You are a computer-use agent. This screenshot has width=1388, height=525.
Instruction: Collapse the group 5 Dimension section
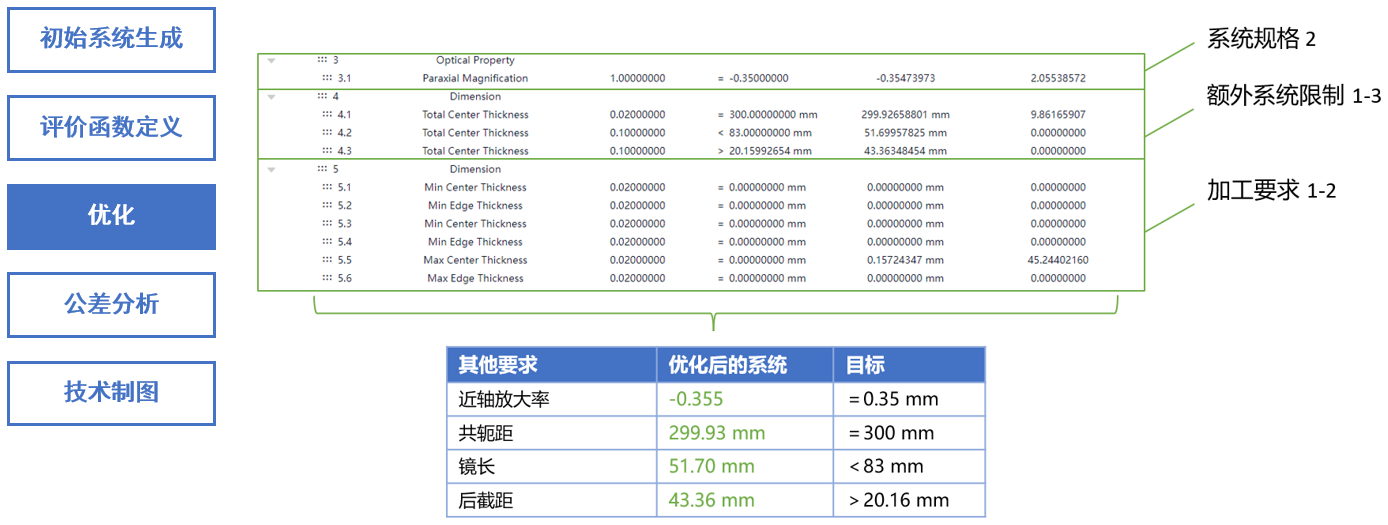pyautogui.click(x=271, y=170)
